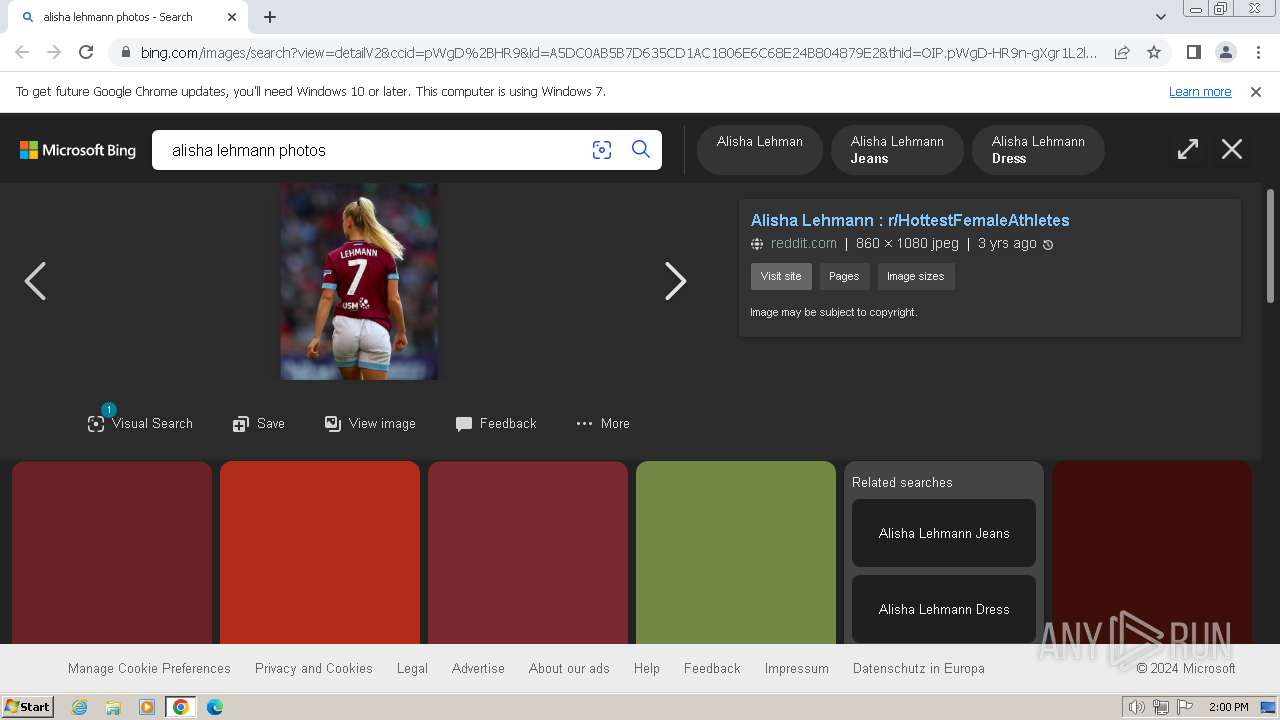Viewport: 1280px width, 720px height.
Task: Open the Help footer link
Action: tap(647, 668)
